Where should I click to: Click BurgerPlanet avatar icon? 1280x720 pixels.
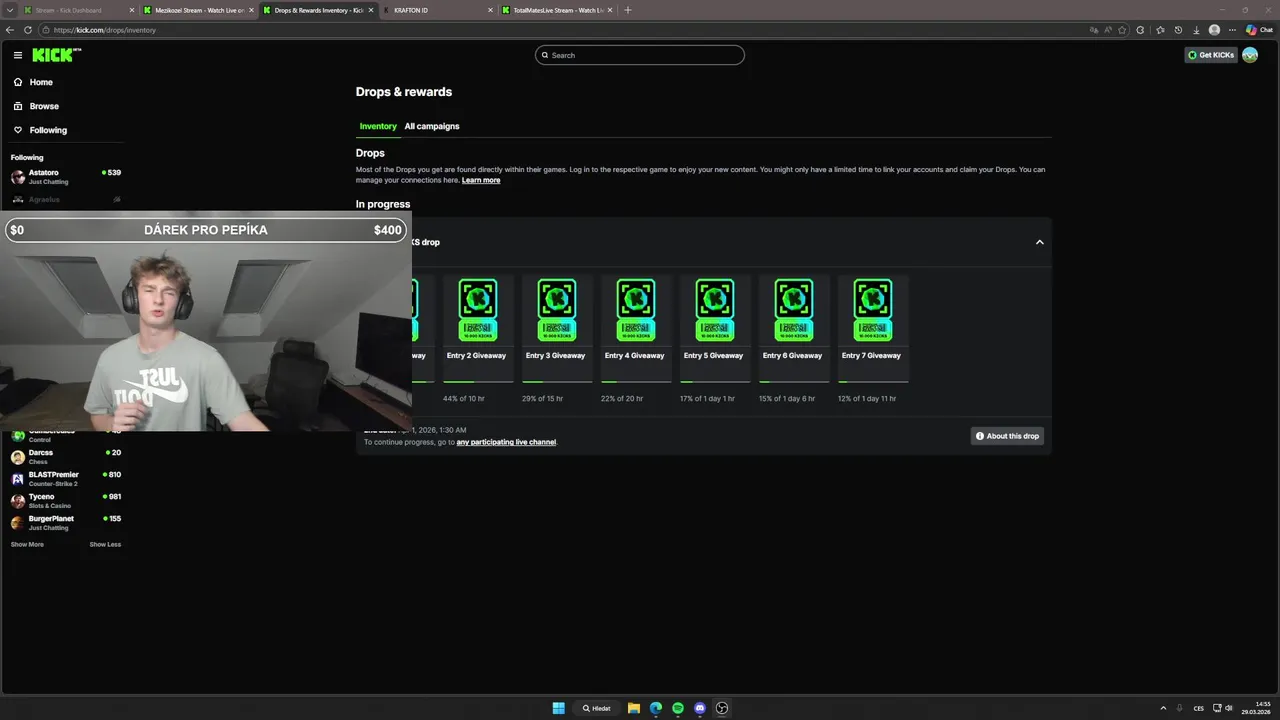pos(18,523)
